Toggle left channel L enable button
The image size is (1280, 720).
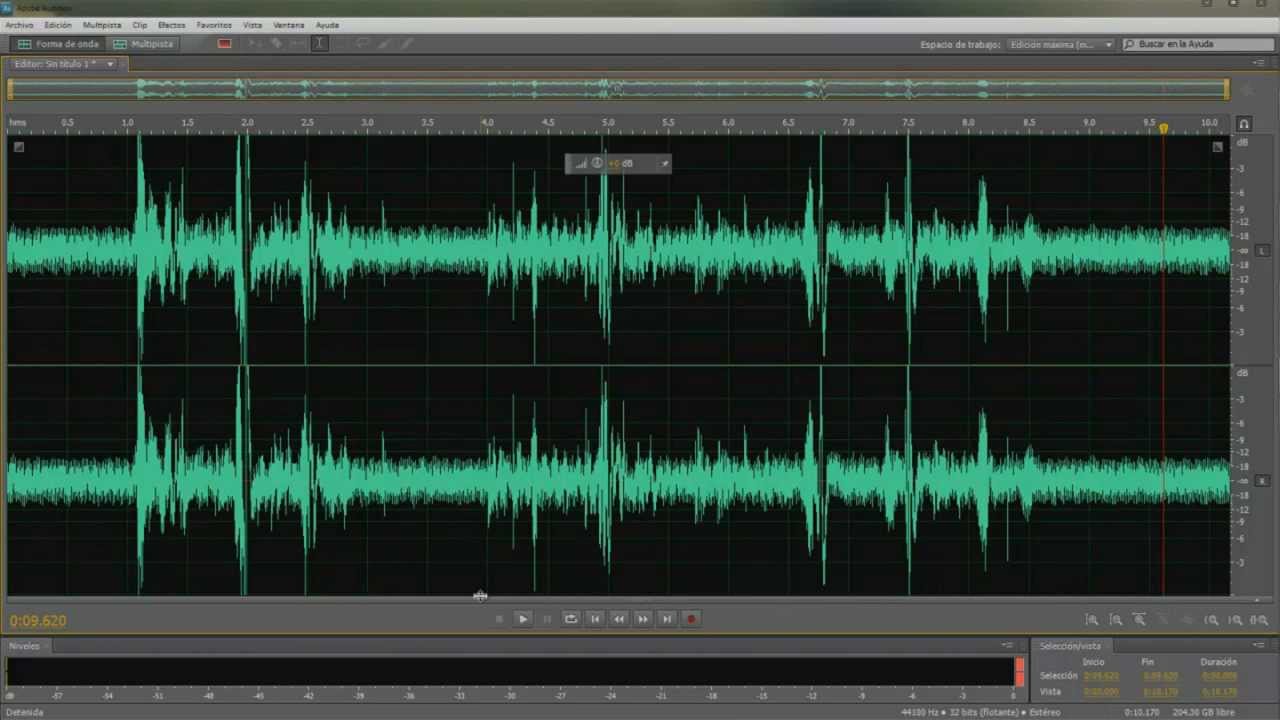1262,250
